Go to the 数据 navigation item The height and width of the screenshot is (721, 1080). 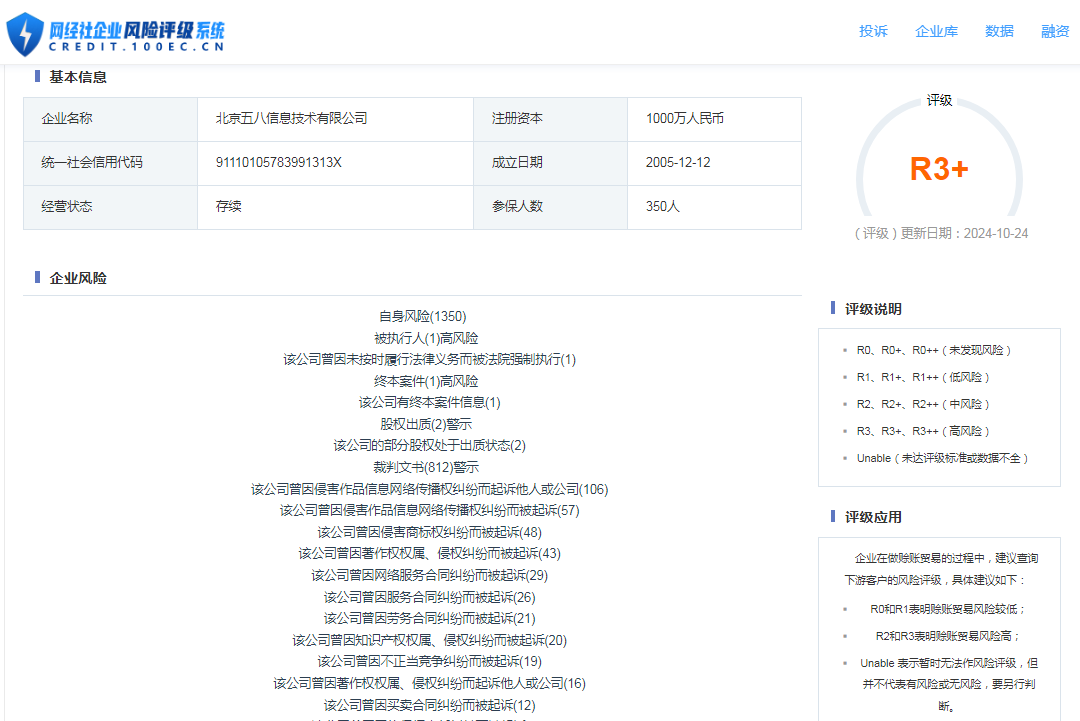[x=999, y=31]
